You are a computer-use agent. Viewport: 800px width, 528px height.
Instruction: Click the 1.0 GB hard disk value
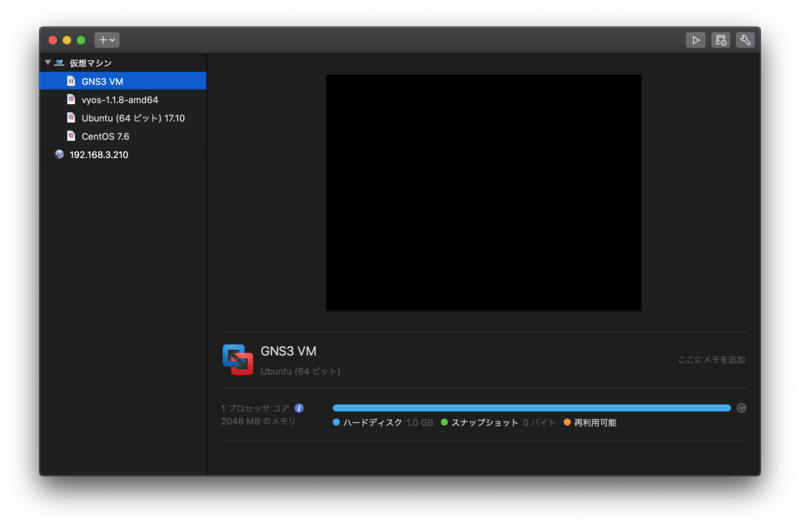[x=420, y=422]
